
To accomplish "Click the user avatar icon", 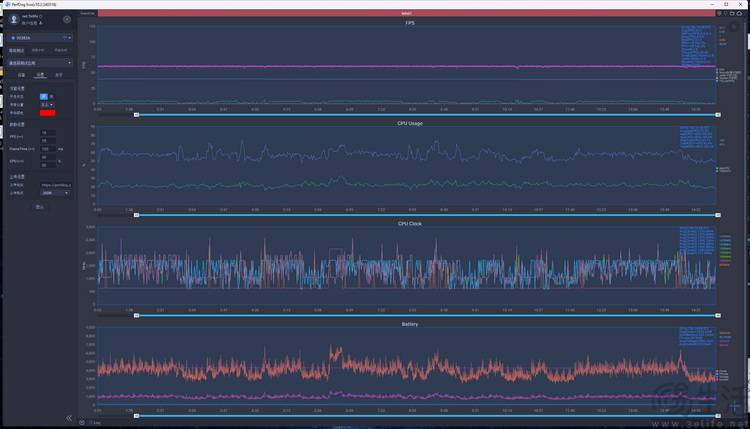I will [14, 19].
